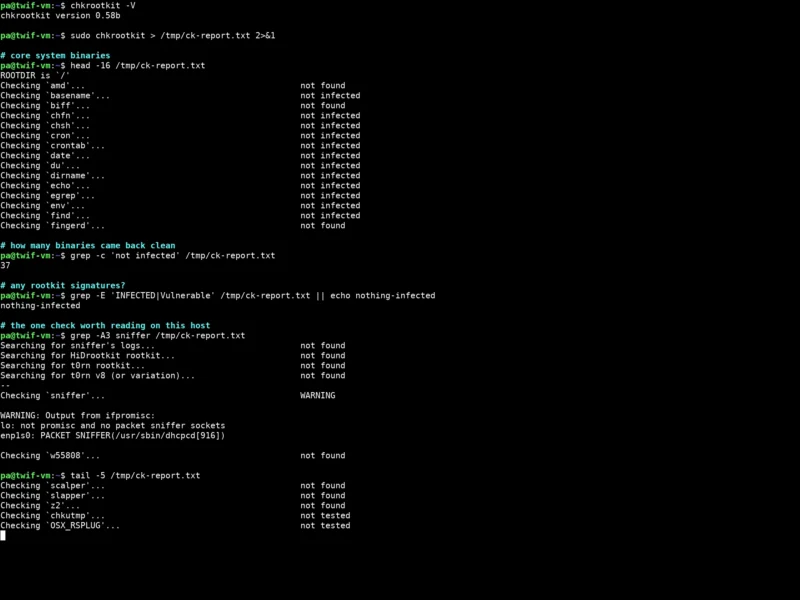Click 'not infected' result beside crontab

pyautogui.click(x=330, y=146)
